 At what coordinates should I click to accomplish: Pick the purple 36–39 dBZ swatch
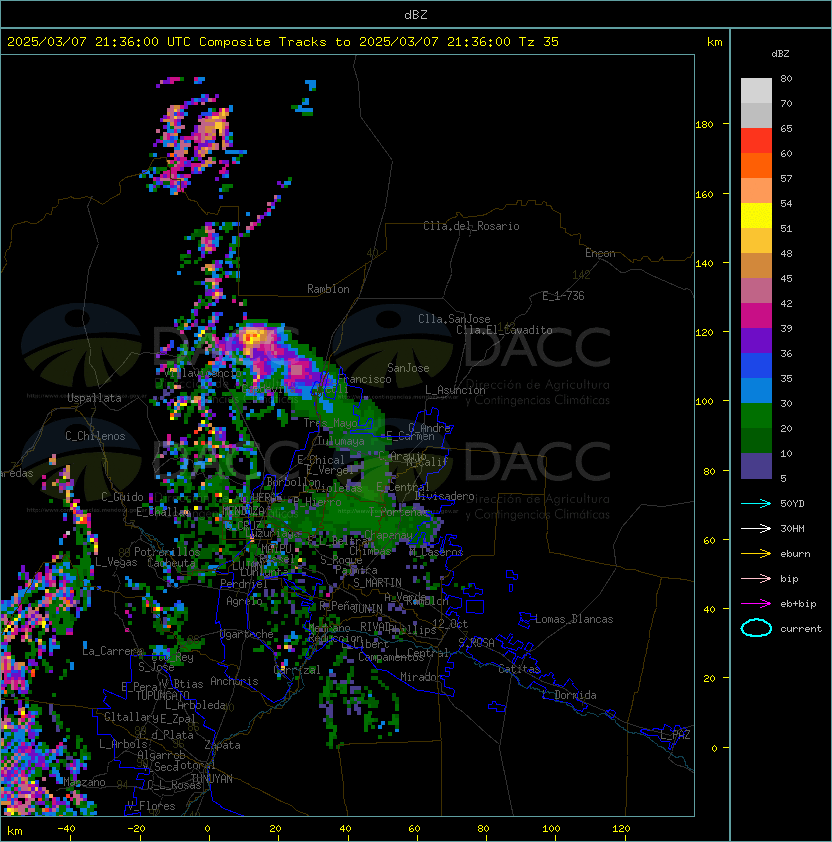(756, 340)
